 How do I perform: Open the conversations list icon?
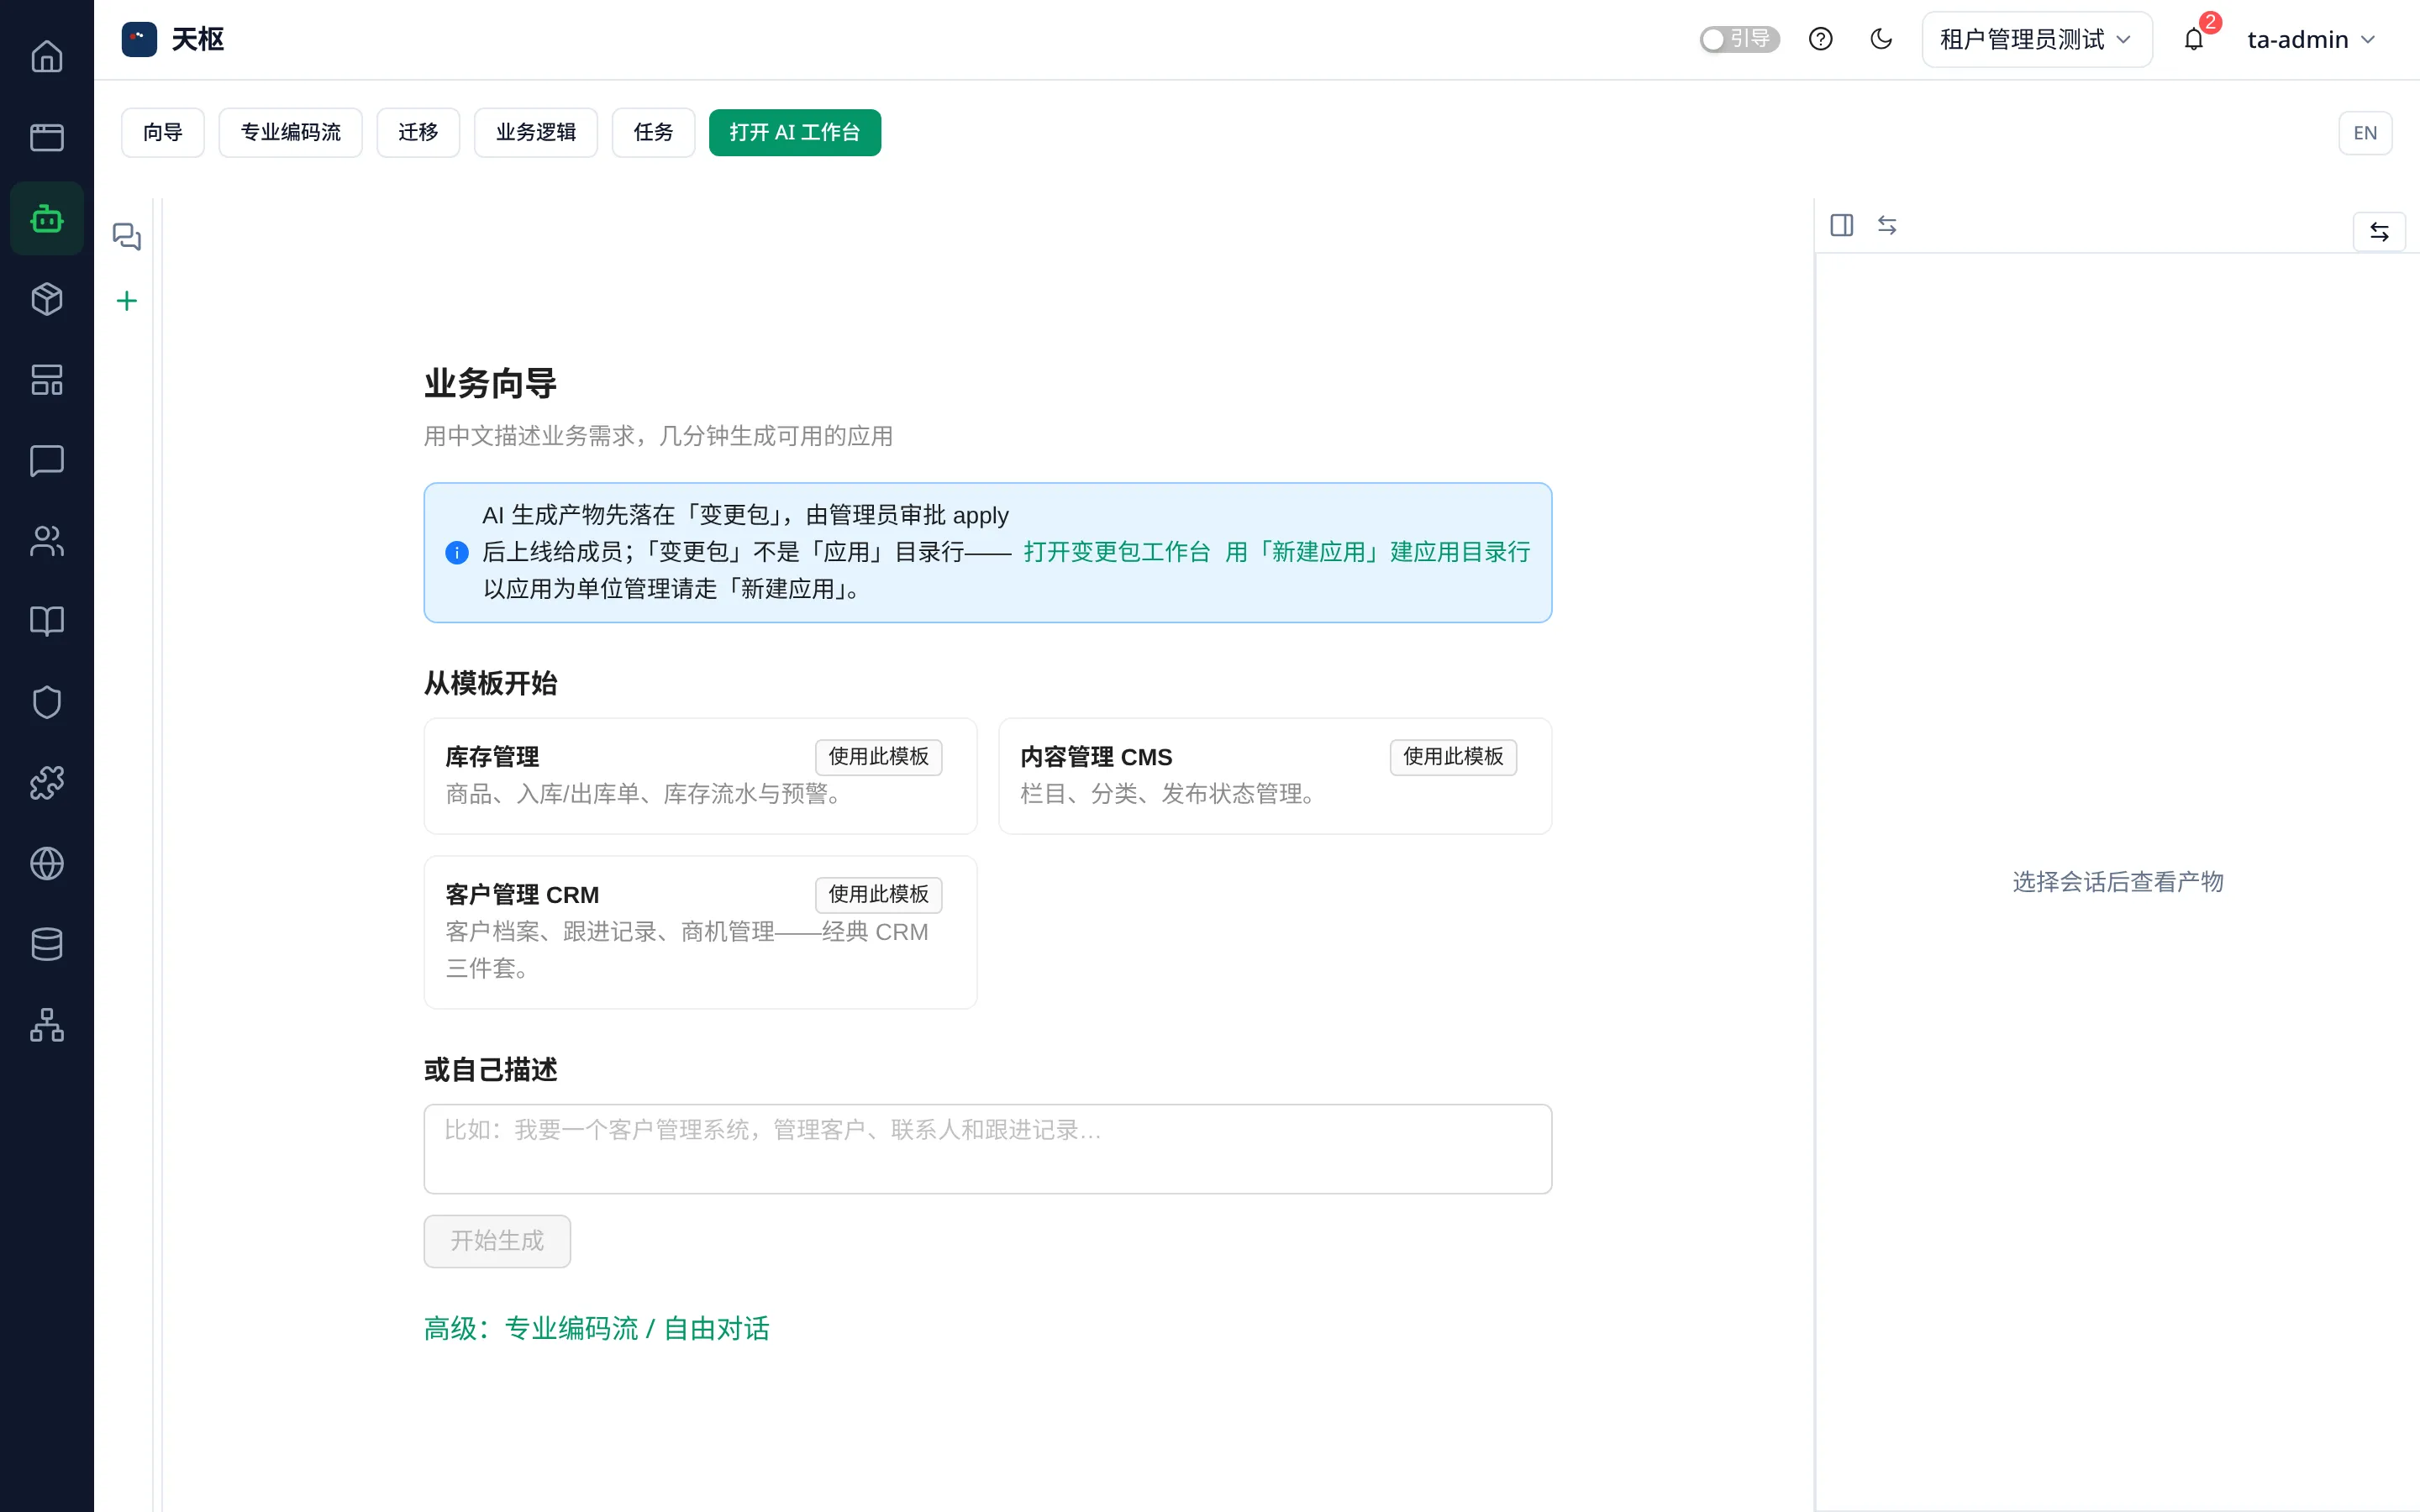click(127, 237)
